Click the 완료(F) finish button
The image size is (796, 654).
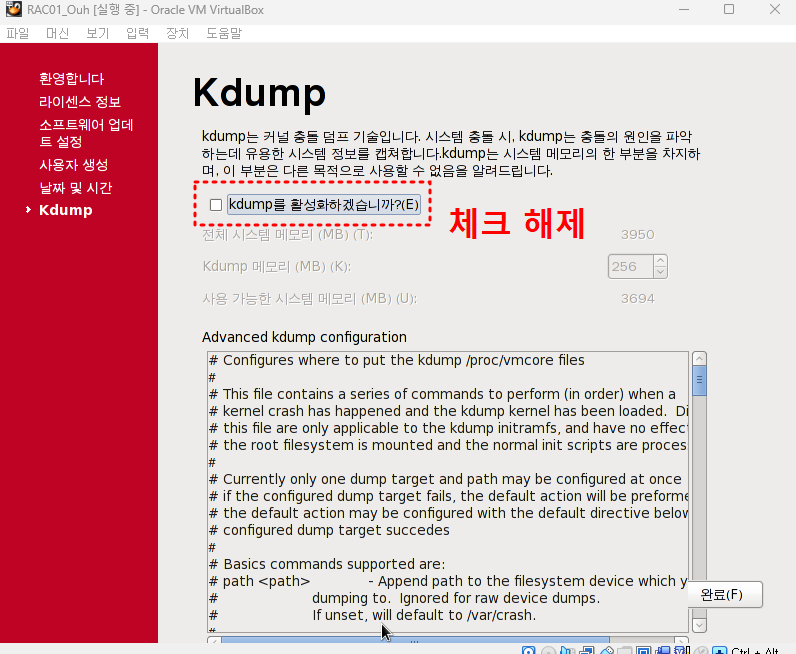[x=725, y=594]
